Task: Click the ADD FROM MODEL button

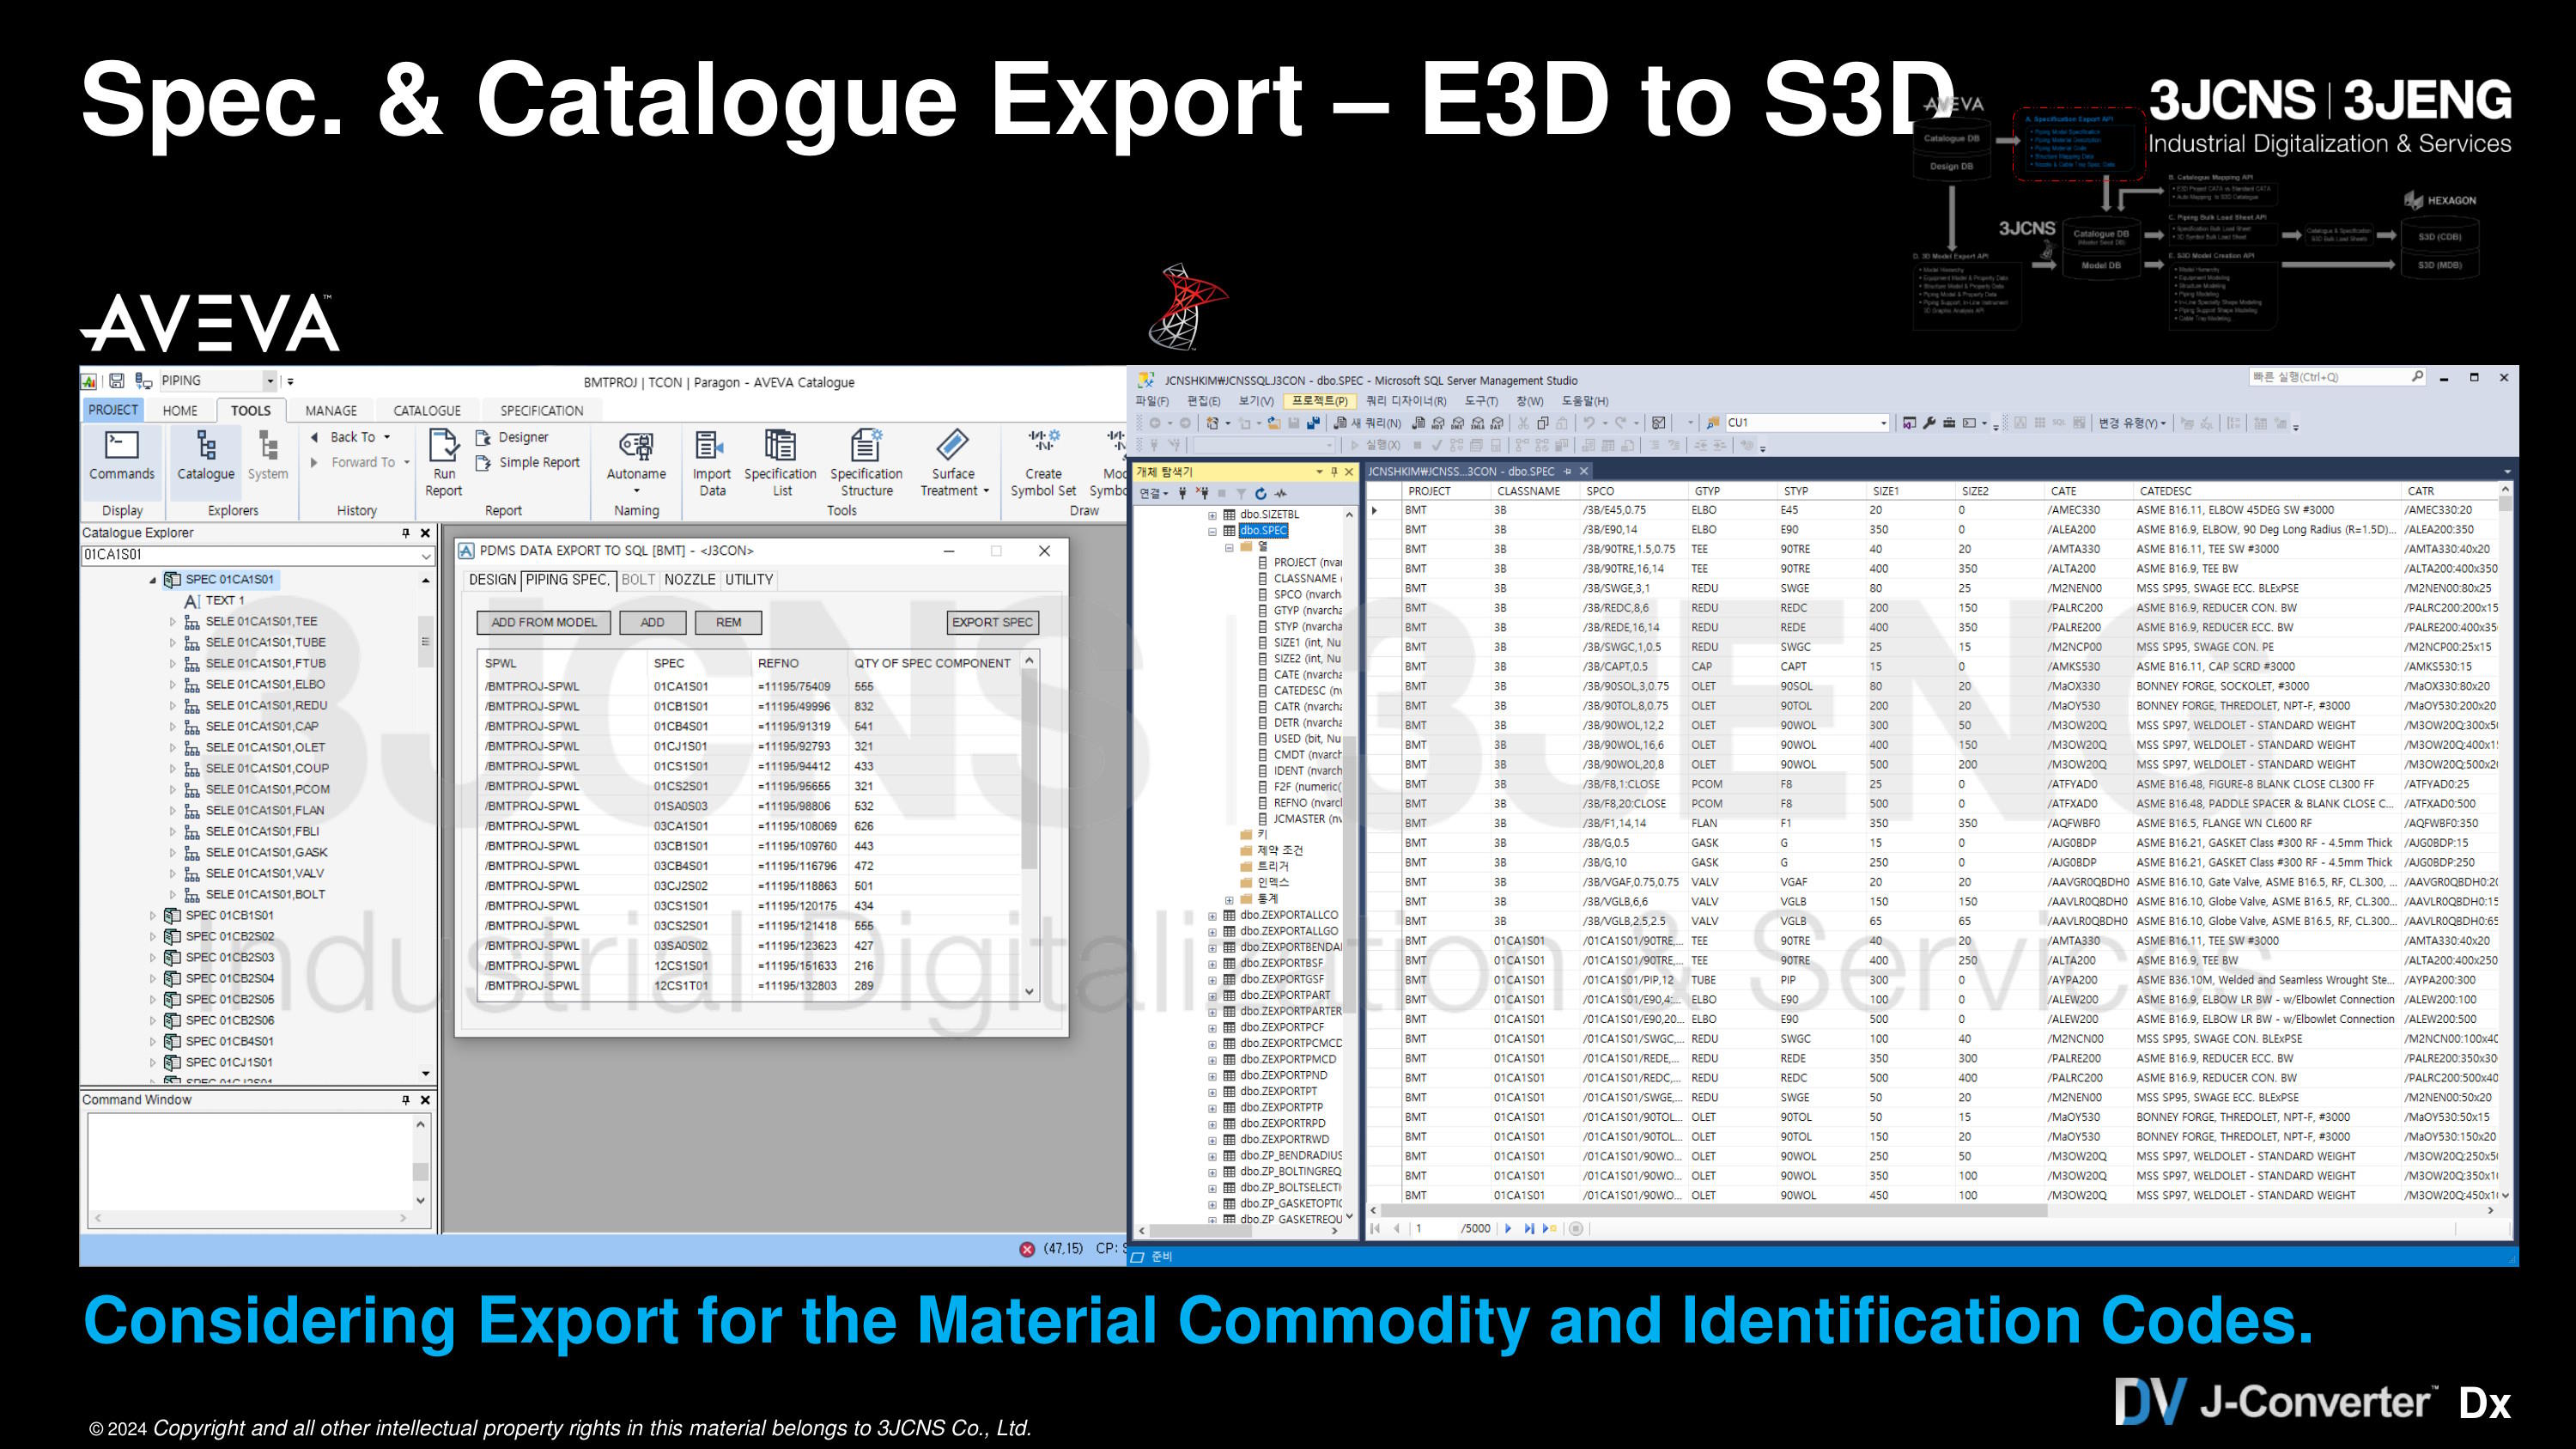Action: (x=543, y=623)
